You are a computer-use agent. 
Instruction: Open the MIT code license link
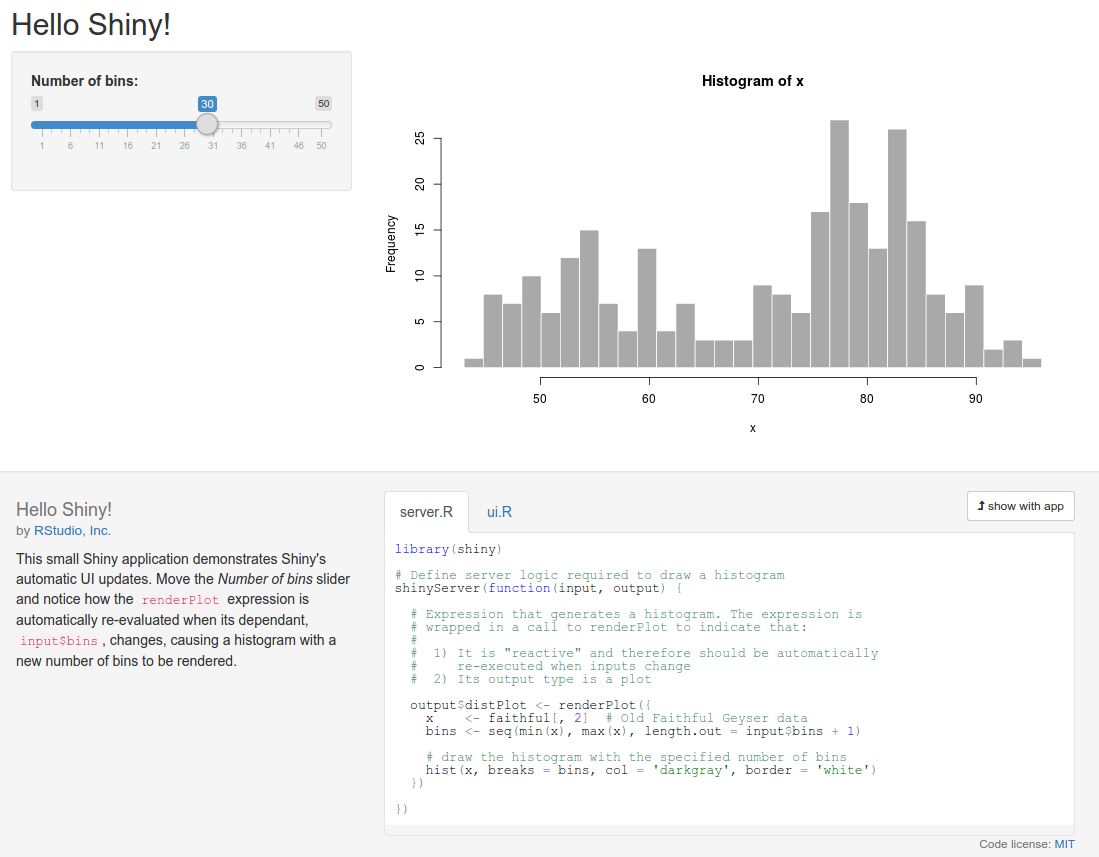point(1064,844)
